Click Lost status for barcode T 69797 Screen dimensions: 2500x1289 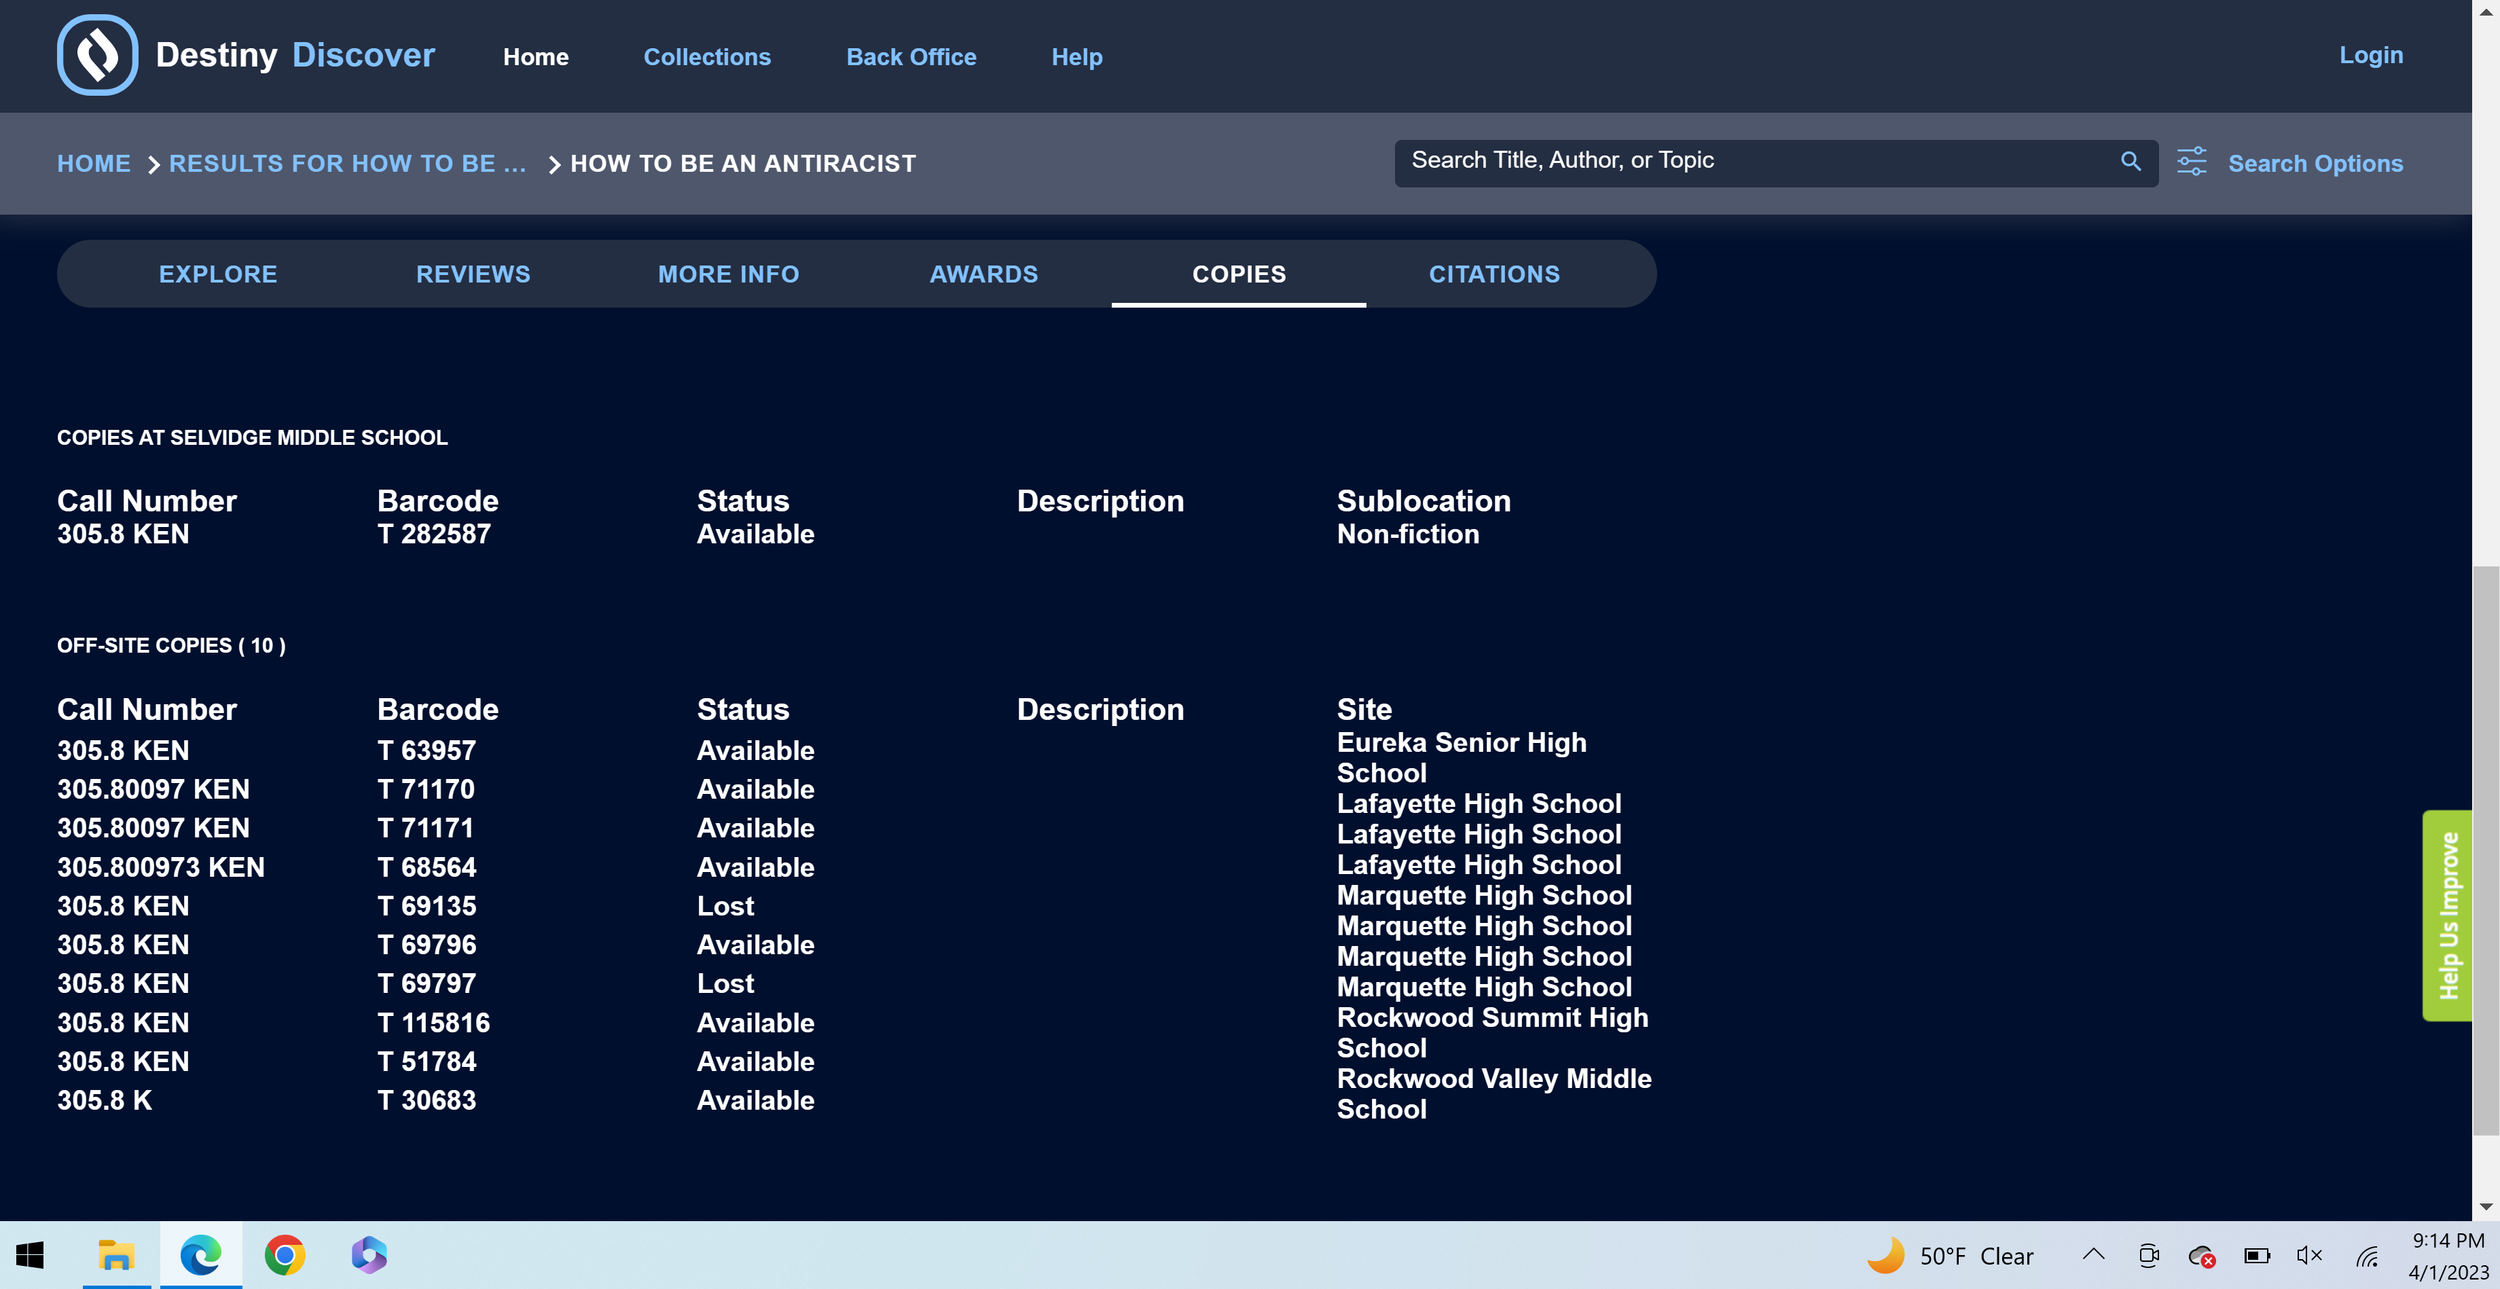(x=725, y=984)
